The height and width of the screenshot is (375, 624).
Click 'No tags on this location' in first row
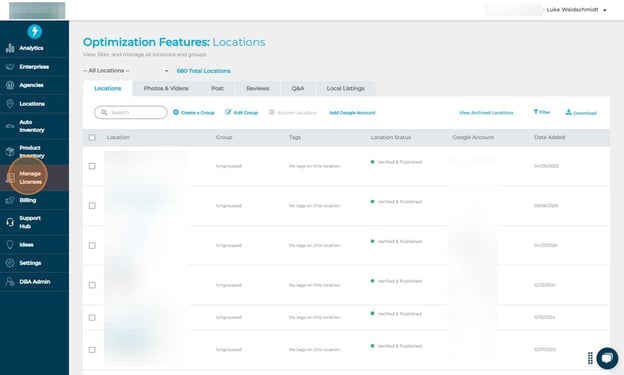tap(314, 166)
